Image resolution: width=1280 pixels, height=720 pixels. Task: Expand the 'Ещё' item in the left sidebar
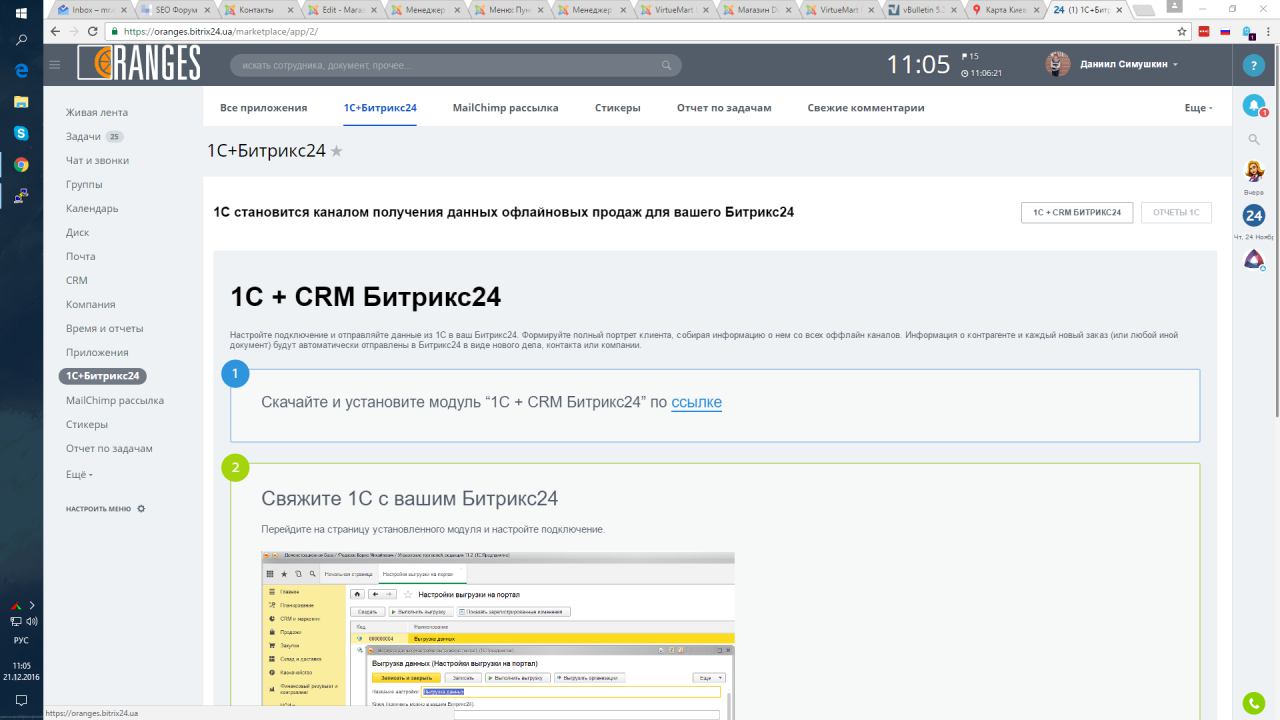pyautogui.click(x=79, y=474)
